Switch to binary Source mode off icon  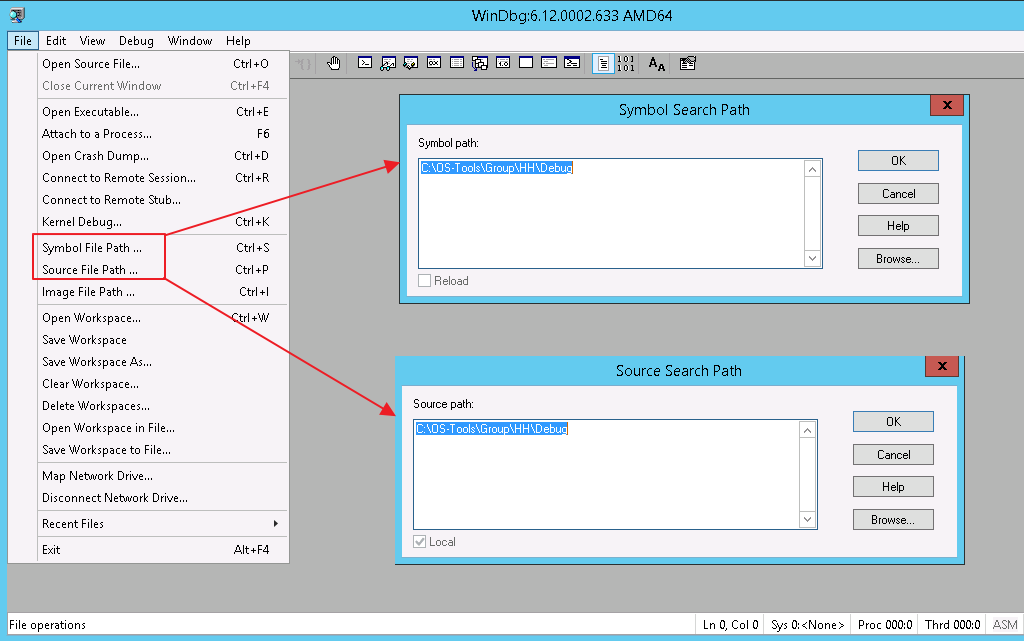tap(626, 63)
